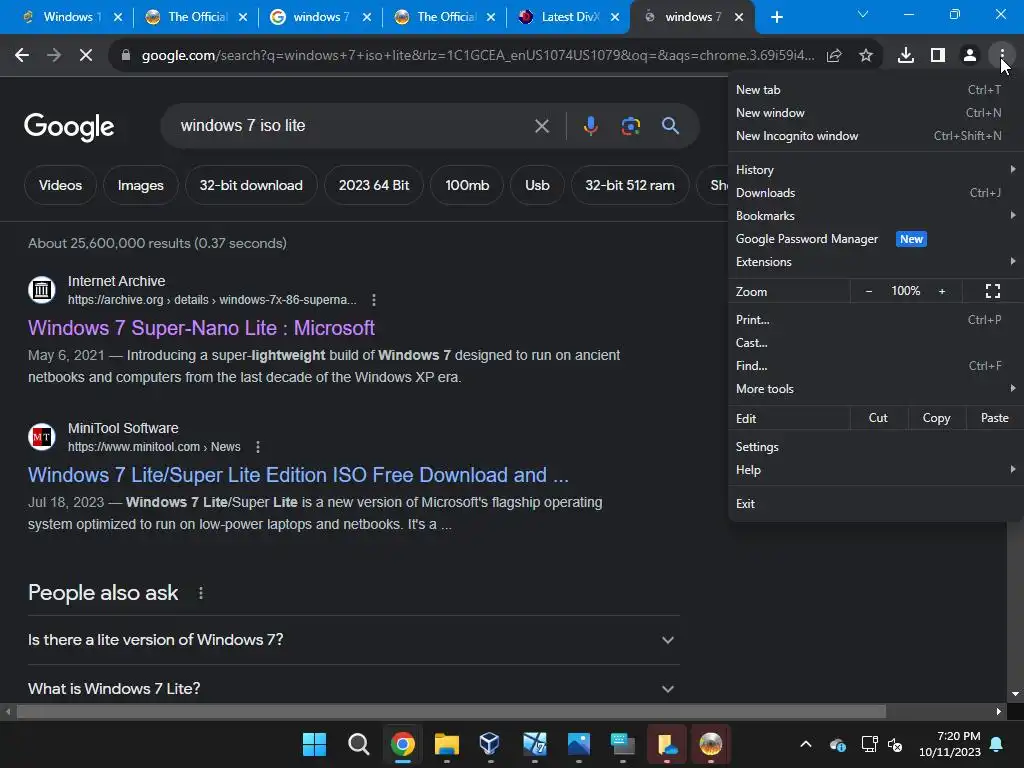Open Google Lens image search icon
Screen dimensions: 1024x768
point(631,125)
